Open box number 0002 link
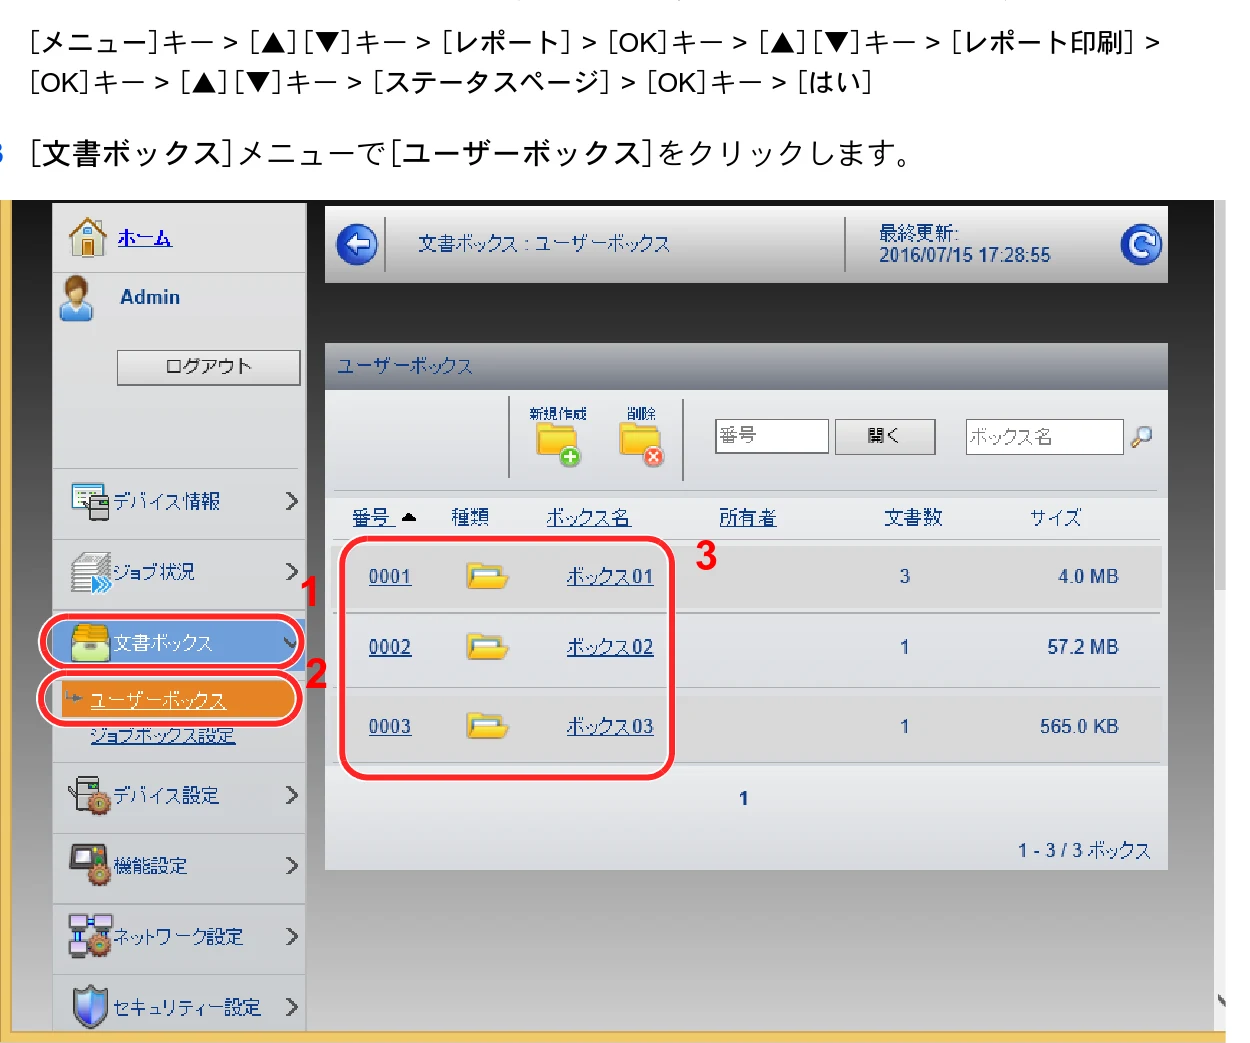 [390, 647]
